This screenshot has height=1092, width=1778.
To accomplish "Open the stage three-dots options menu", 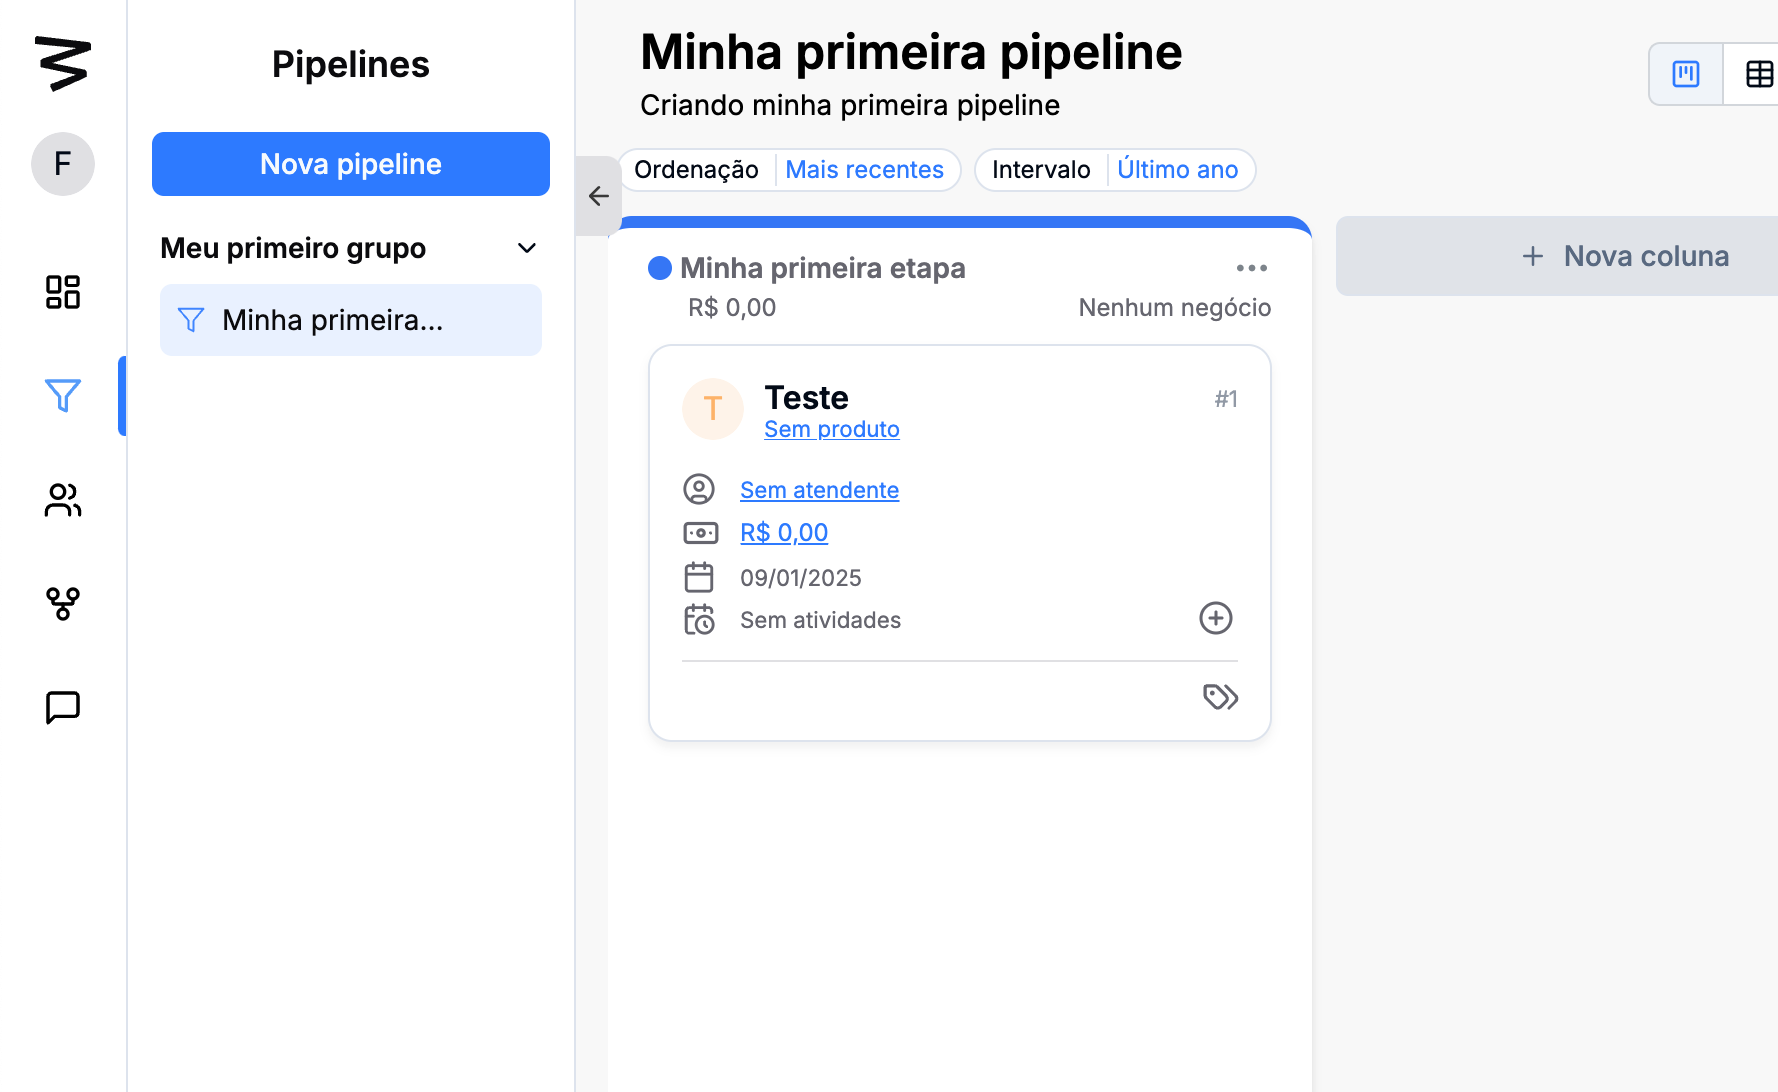I will (1251, 268).
